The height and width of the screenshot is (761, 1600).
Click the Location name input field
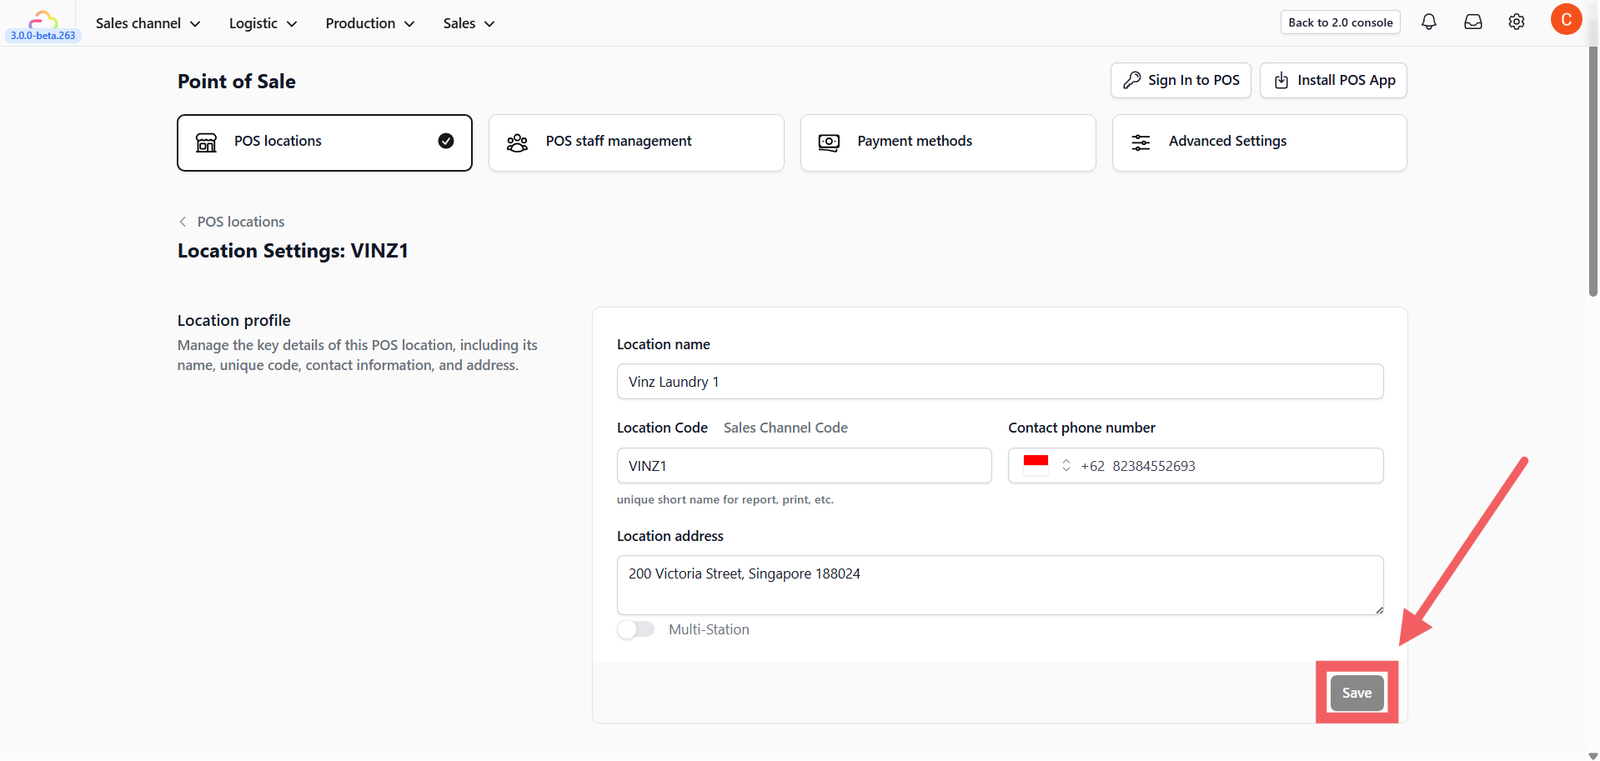point(1000,382)
